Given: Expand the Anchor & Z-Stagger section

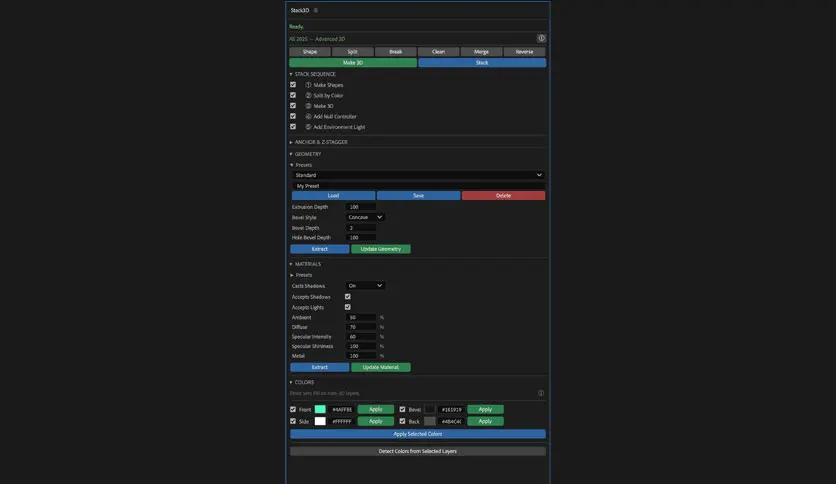Looking at the screenshot, I should [291, 142].
